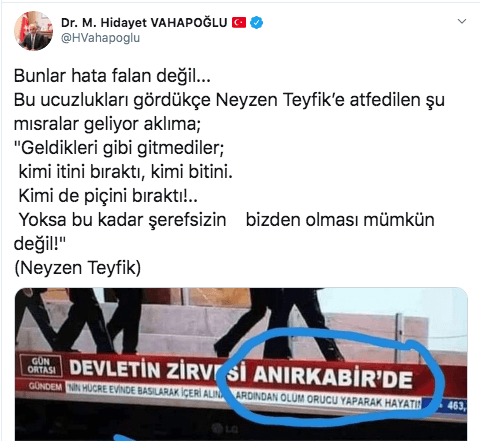Open the @HVahapoglu handle link

click(x=100, y=38)
